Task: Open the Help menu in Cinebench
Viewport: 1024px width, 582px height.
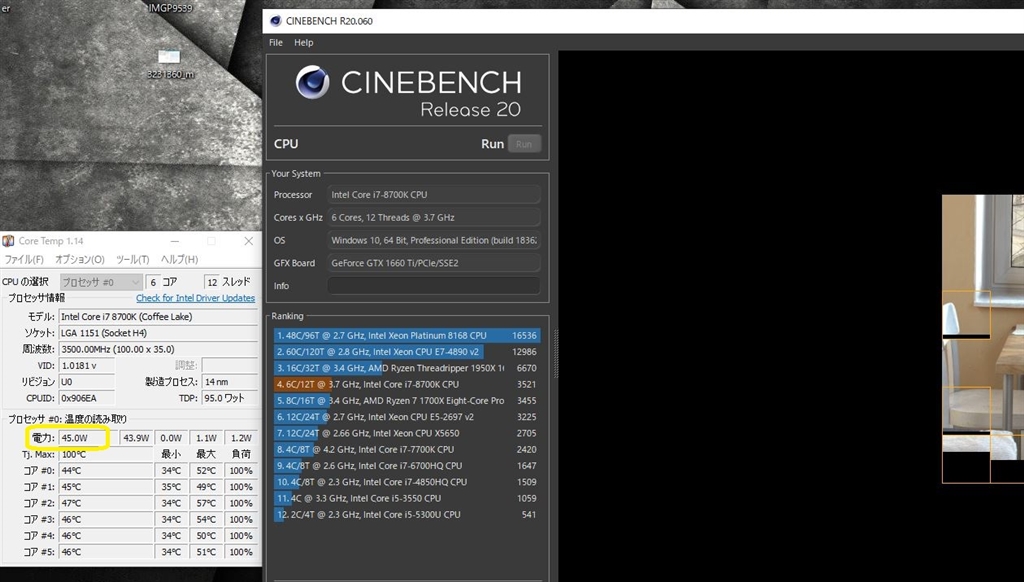Action: pyautogui.click(x=304, y=42)
